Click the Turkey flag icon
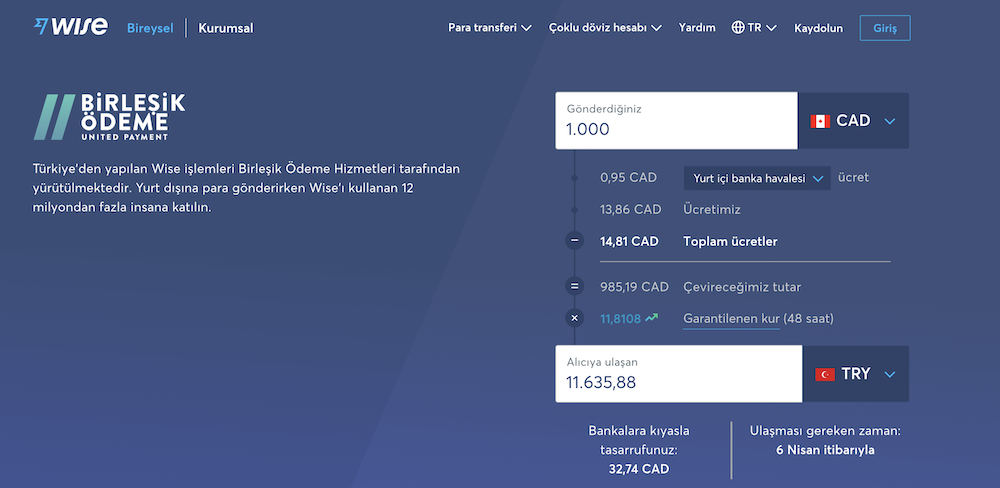The height and width of the screenshot is (488, 1000). tap(825, 374)
